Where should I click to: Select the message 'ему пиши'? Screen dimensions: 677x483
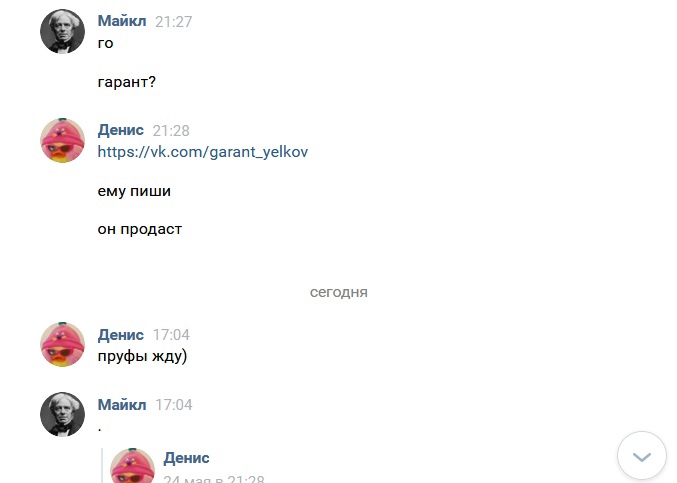point(128,191)
